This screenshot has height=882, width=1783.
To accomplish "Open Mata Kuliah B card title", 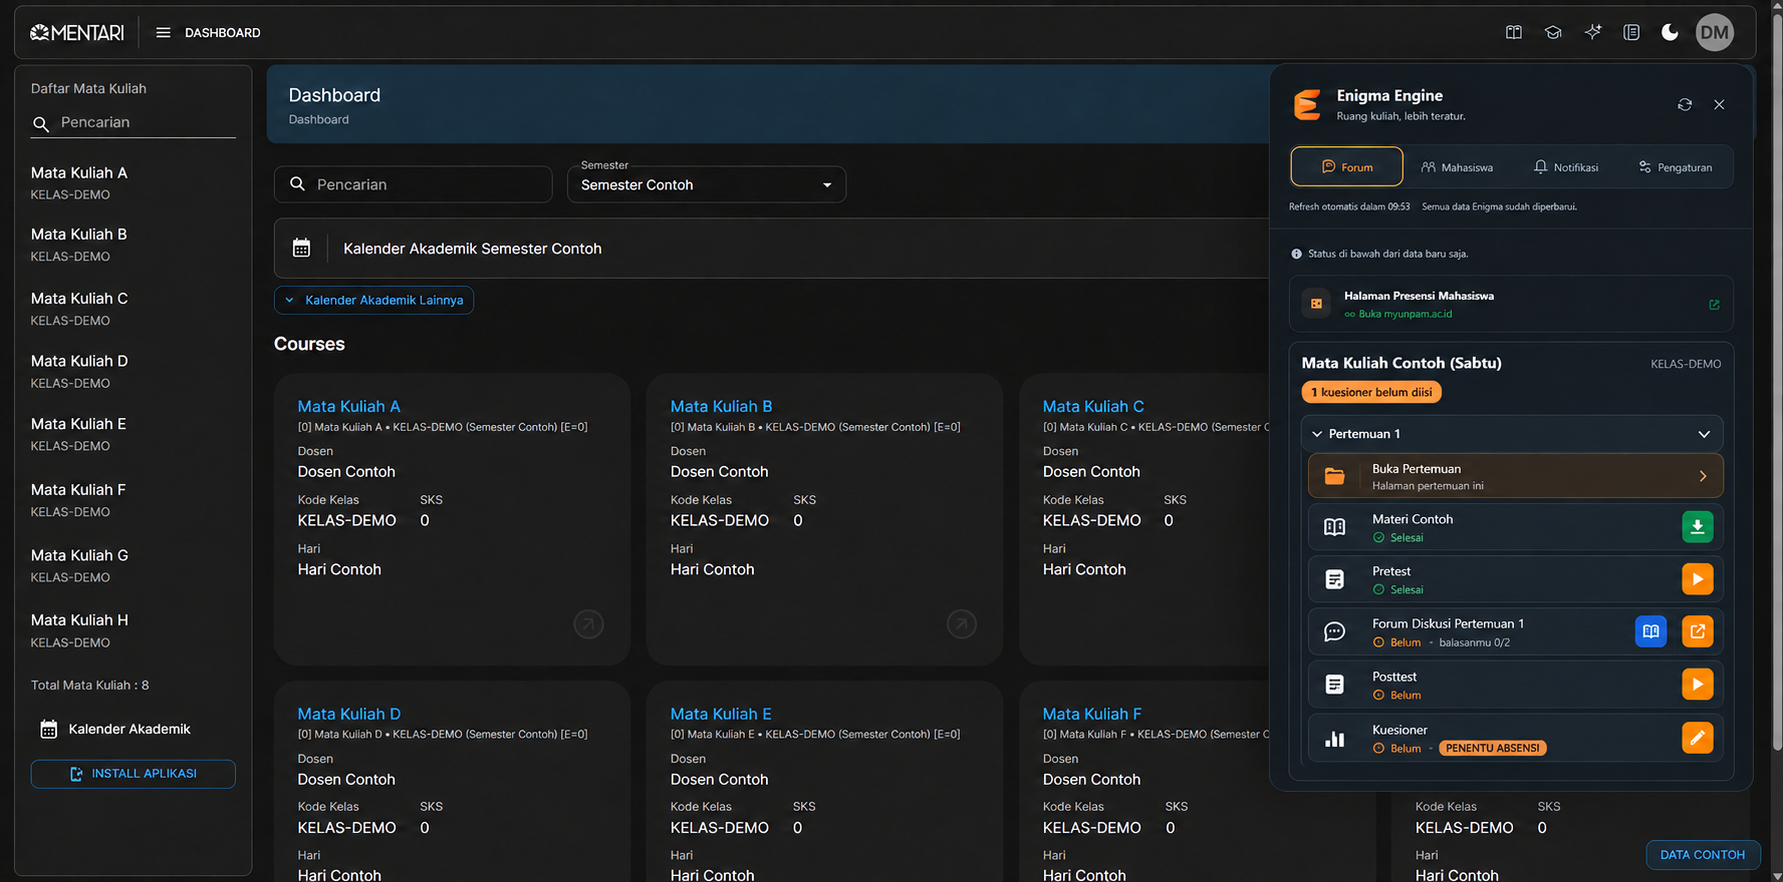I will tap(721, 407).
